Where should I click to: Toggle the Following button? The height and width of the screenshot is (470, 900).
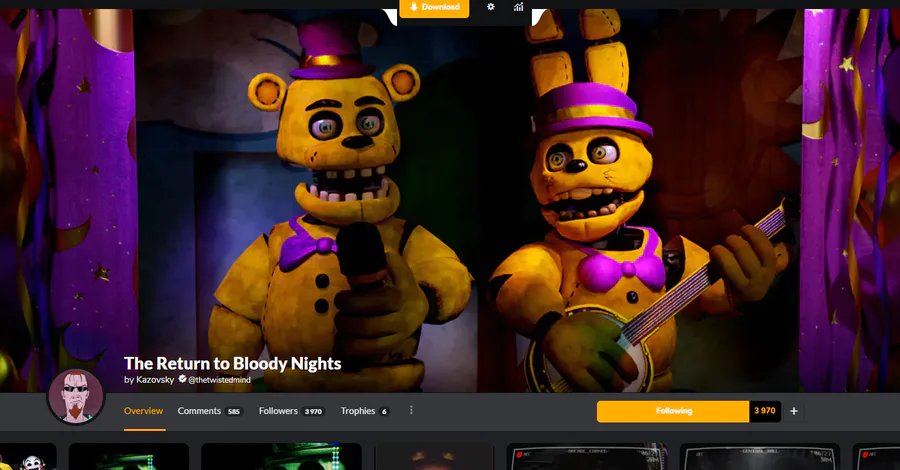(x=673, y=411)
